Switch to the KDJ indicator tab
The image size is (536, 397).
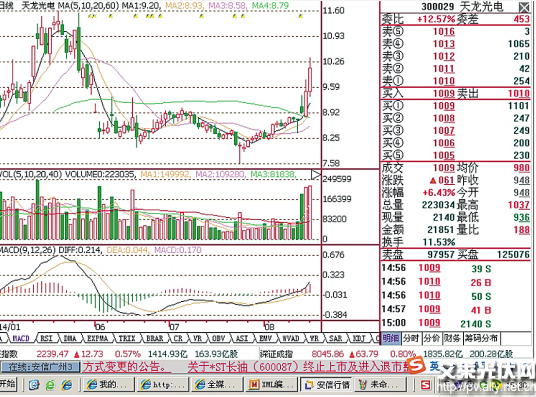click(x=359, y=339)
